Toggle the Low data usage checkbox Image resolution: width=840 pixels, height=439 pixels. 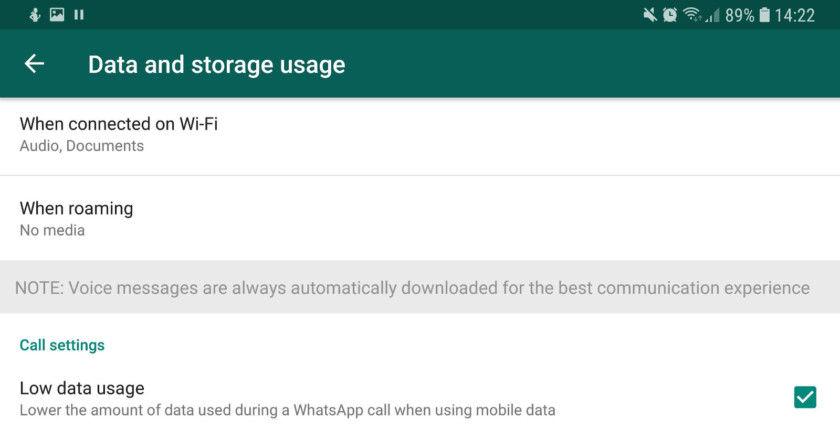[x=805, y=397]
